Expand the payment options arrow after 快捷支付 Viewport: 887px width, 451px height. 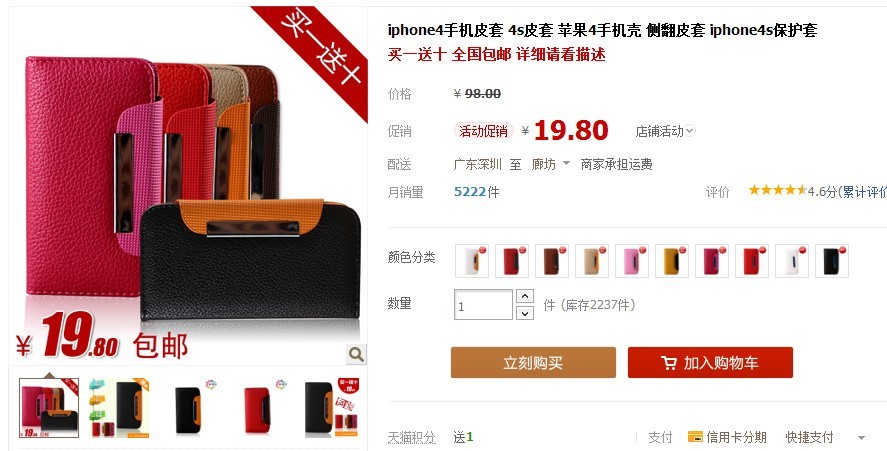(862, 437)
